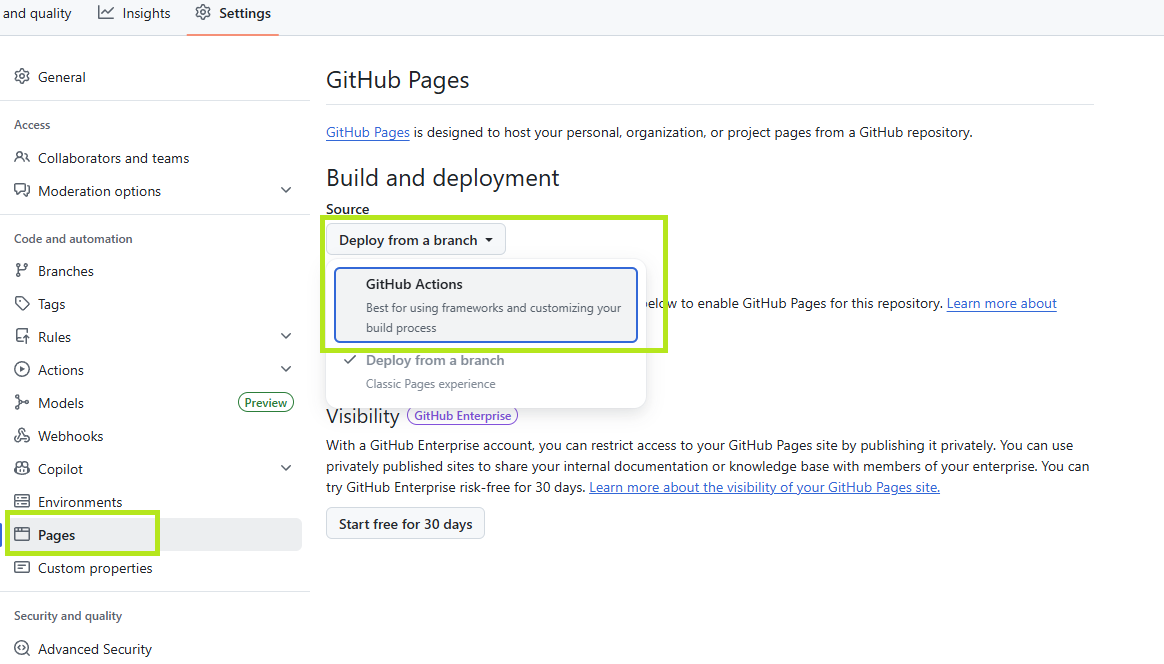Expand the Rules section chevron
Image resolution: width=1164 pixels, height=664 pixels.
tap(286, 336)
